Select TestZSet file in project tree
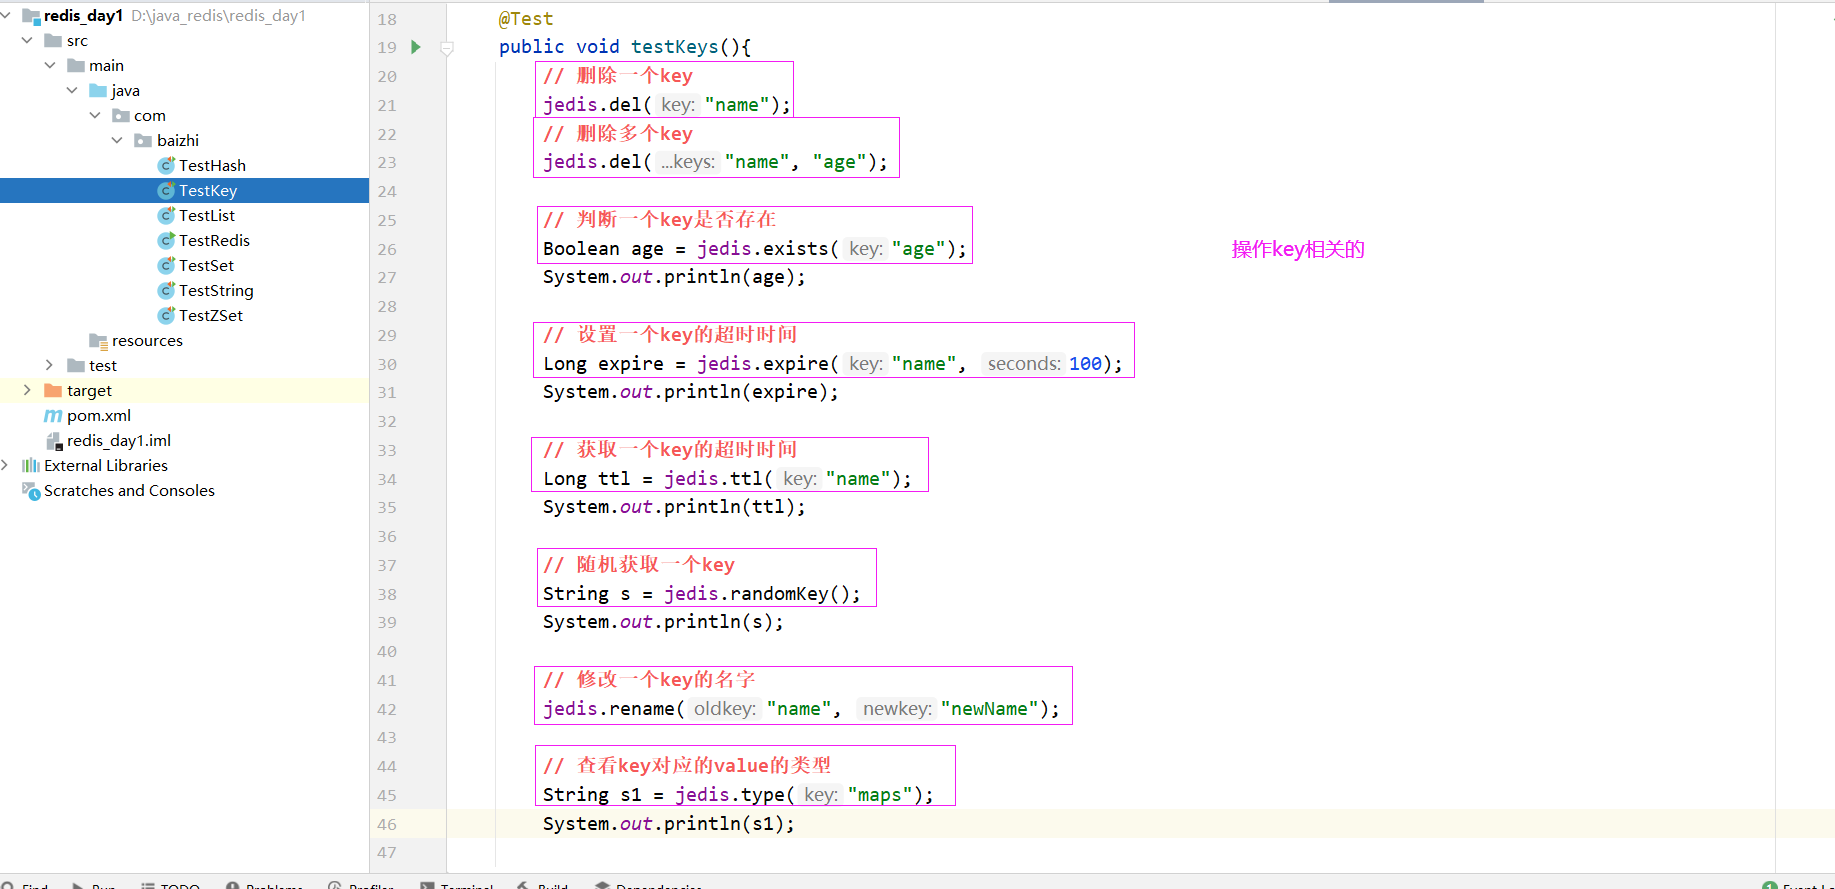Viewport: 1835px width, 889px height. (x=211, y=315)
